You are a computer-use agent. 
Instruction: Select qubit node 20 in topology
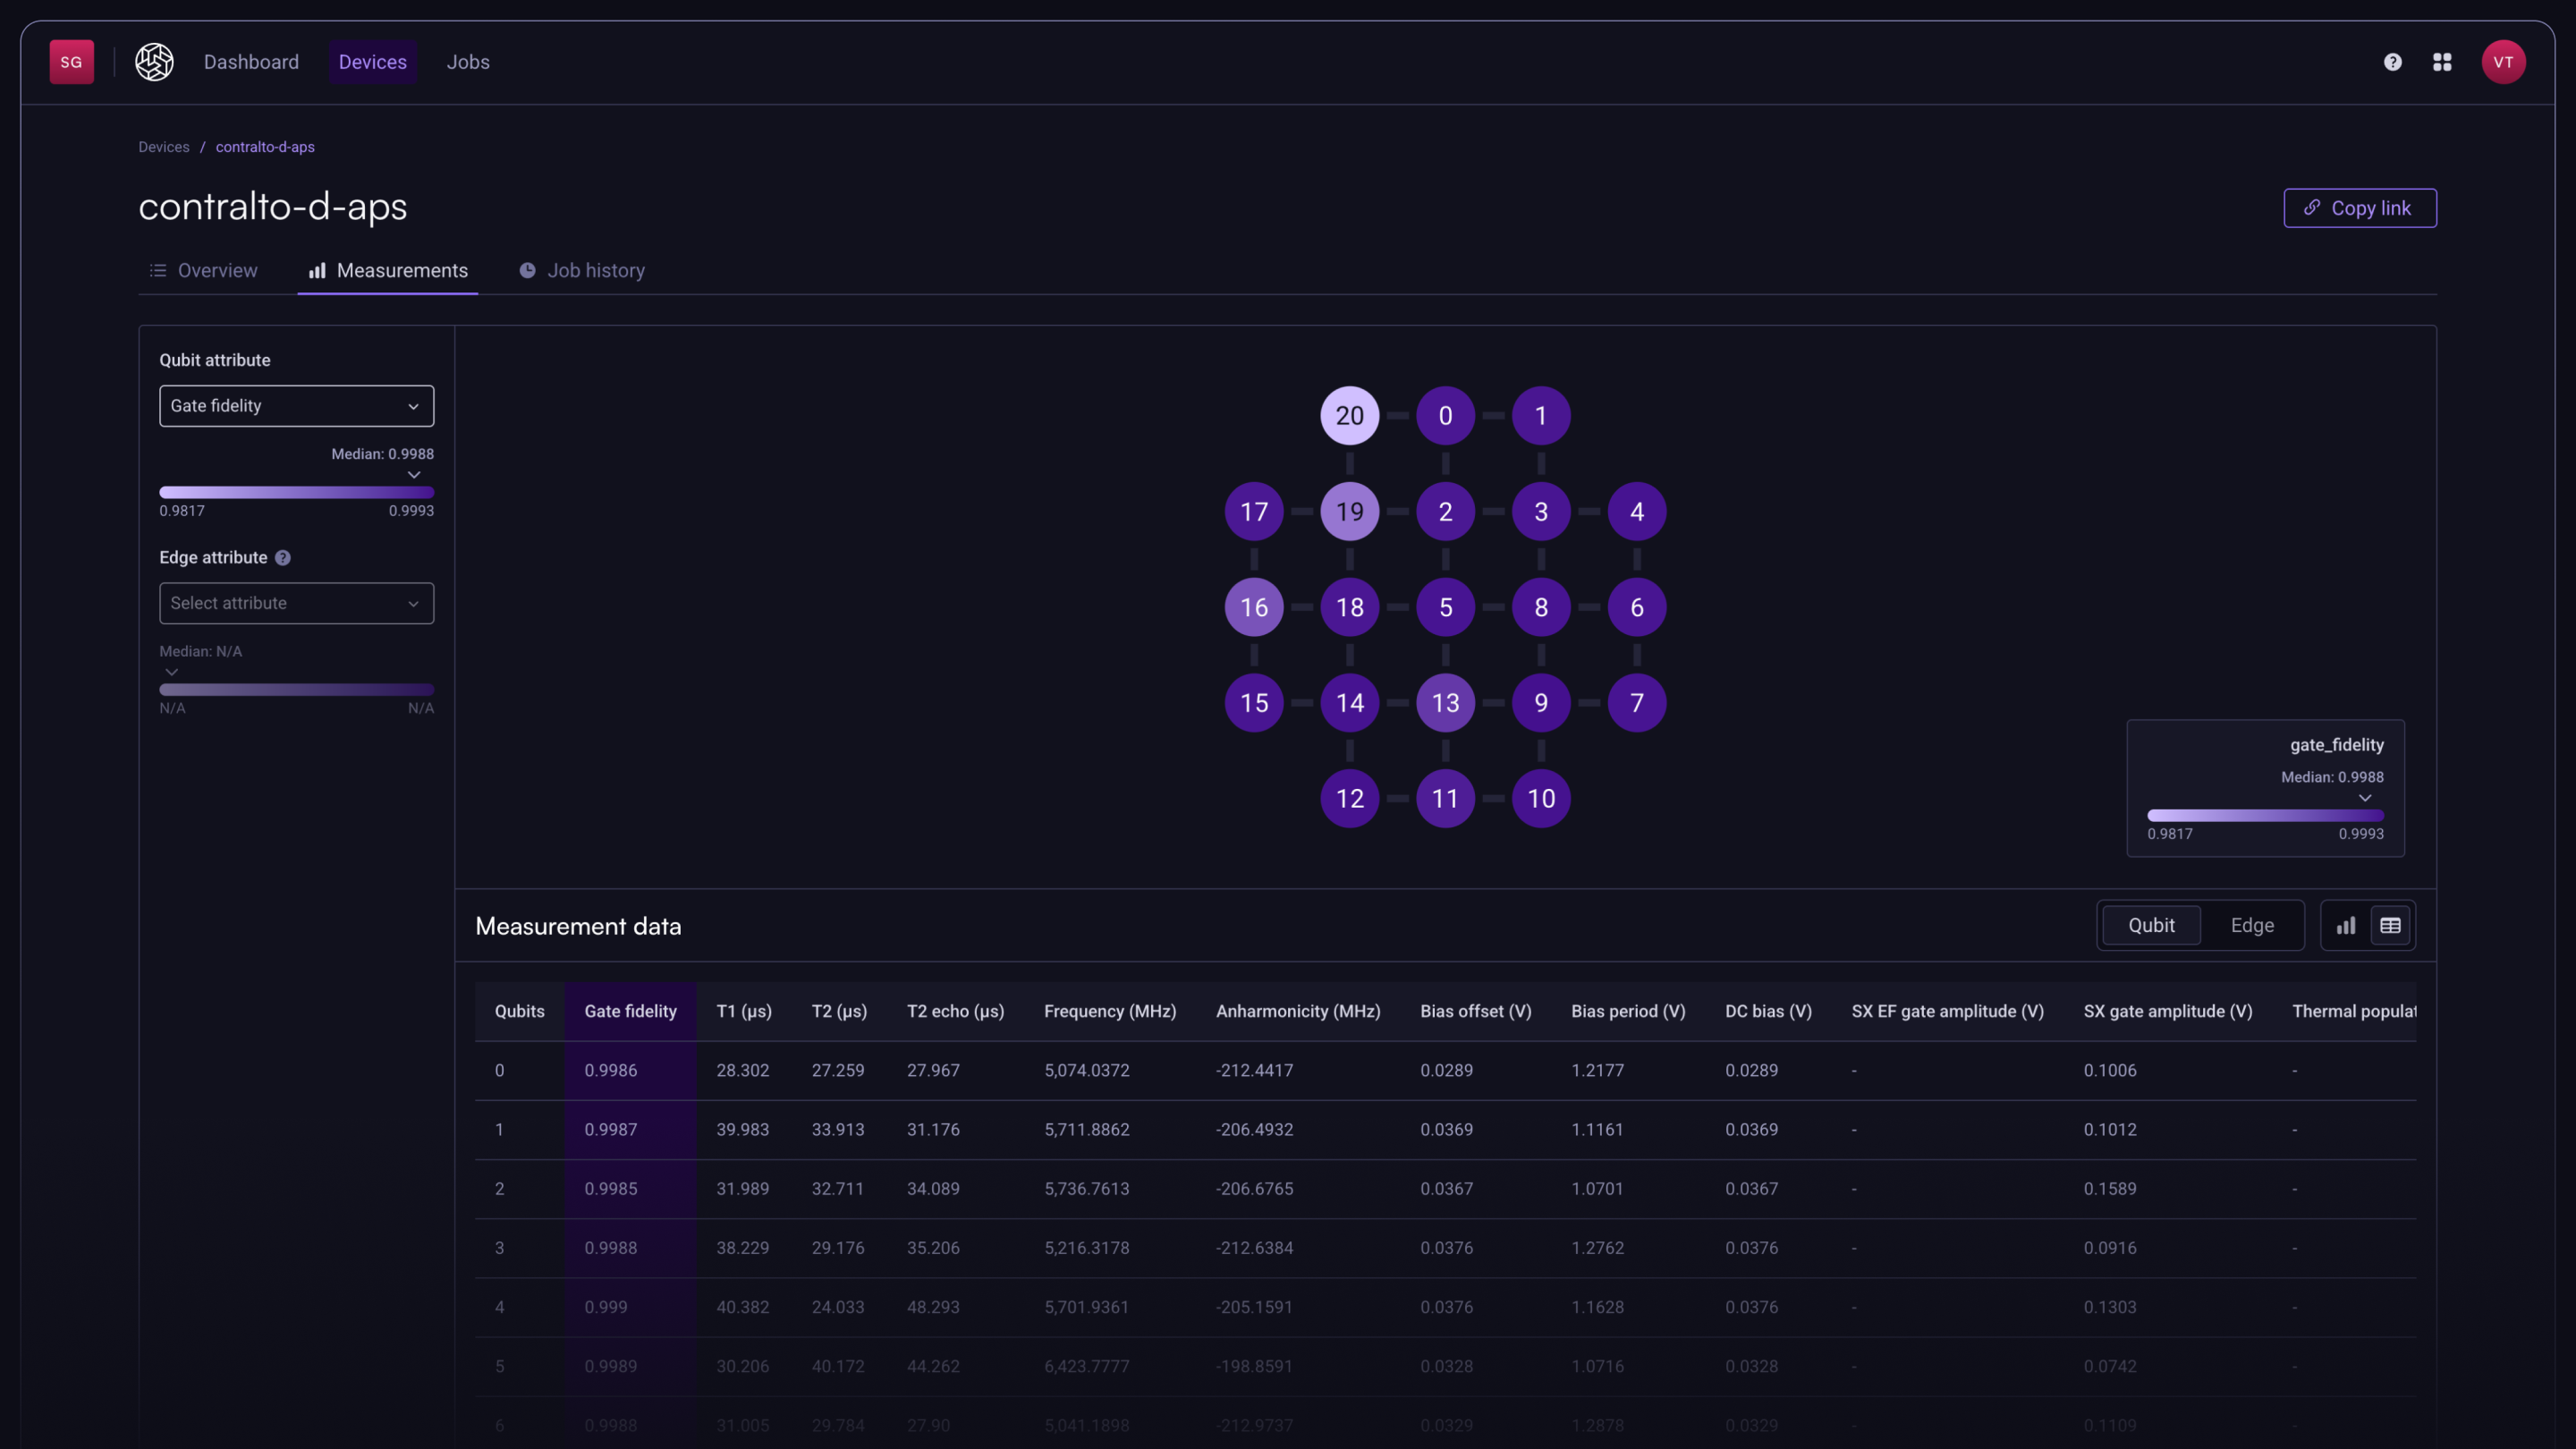pyautogui.click(x=1349, y=415)
